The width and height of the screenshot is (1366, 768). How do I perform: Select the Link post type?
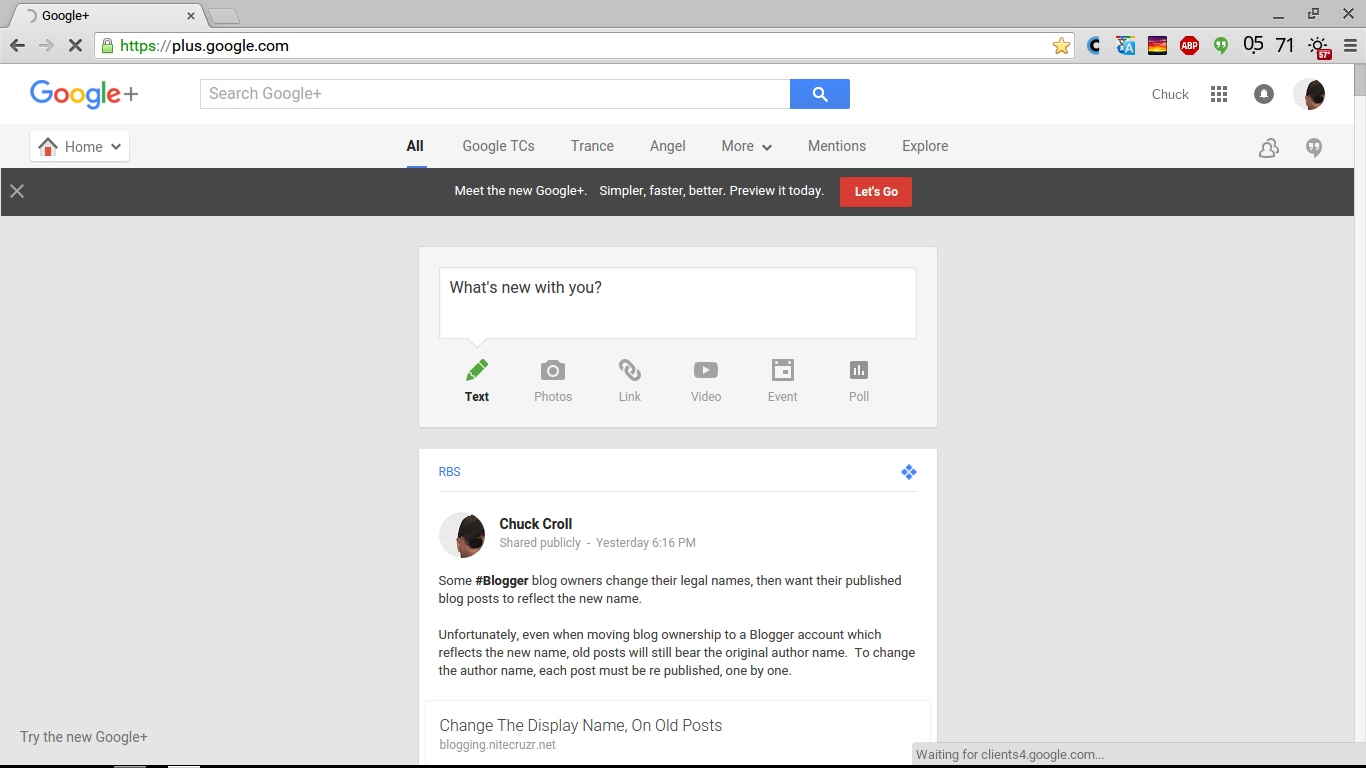[630, 381]
